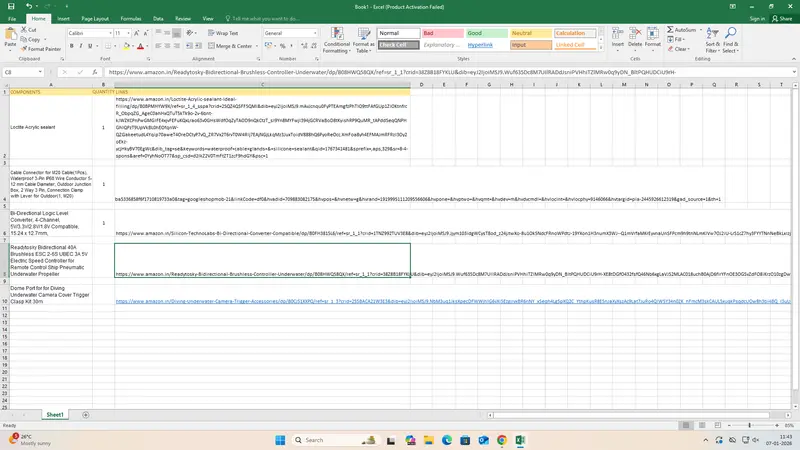Open the Diving underwater camera Amazon hyperlink

pos(453,302)
